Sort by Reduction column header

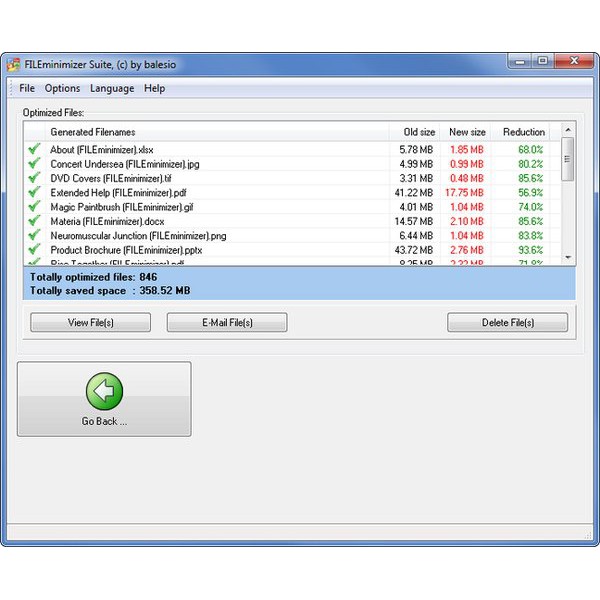click(520, 132)
